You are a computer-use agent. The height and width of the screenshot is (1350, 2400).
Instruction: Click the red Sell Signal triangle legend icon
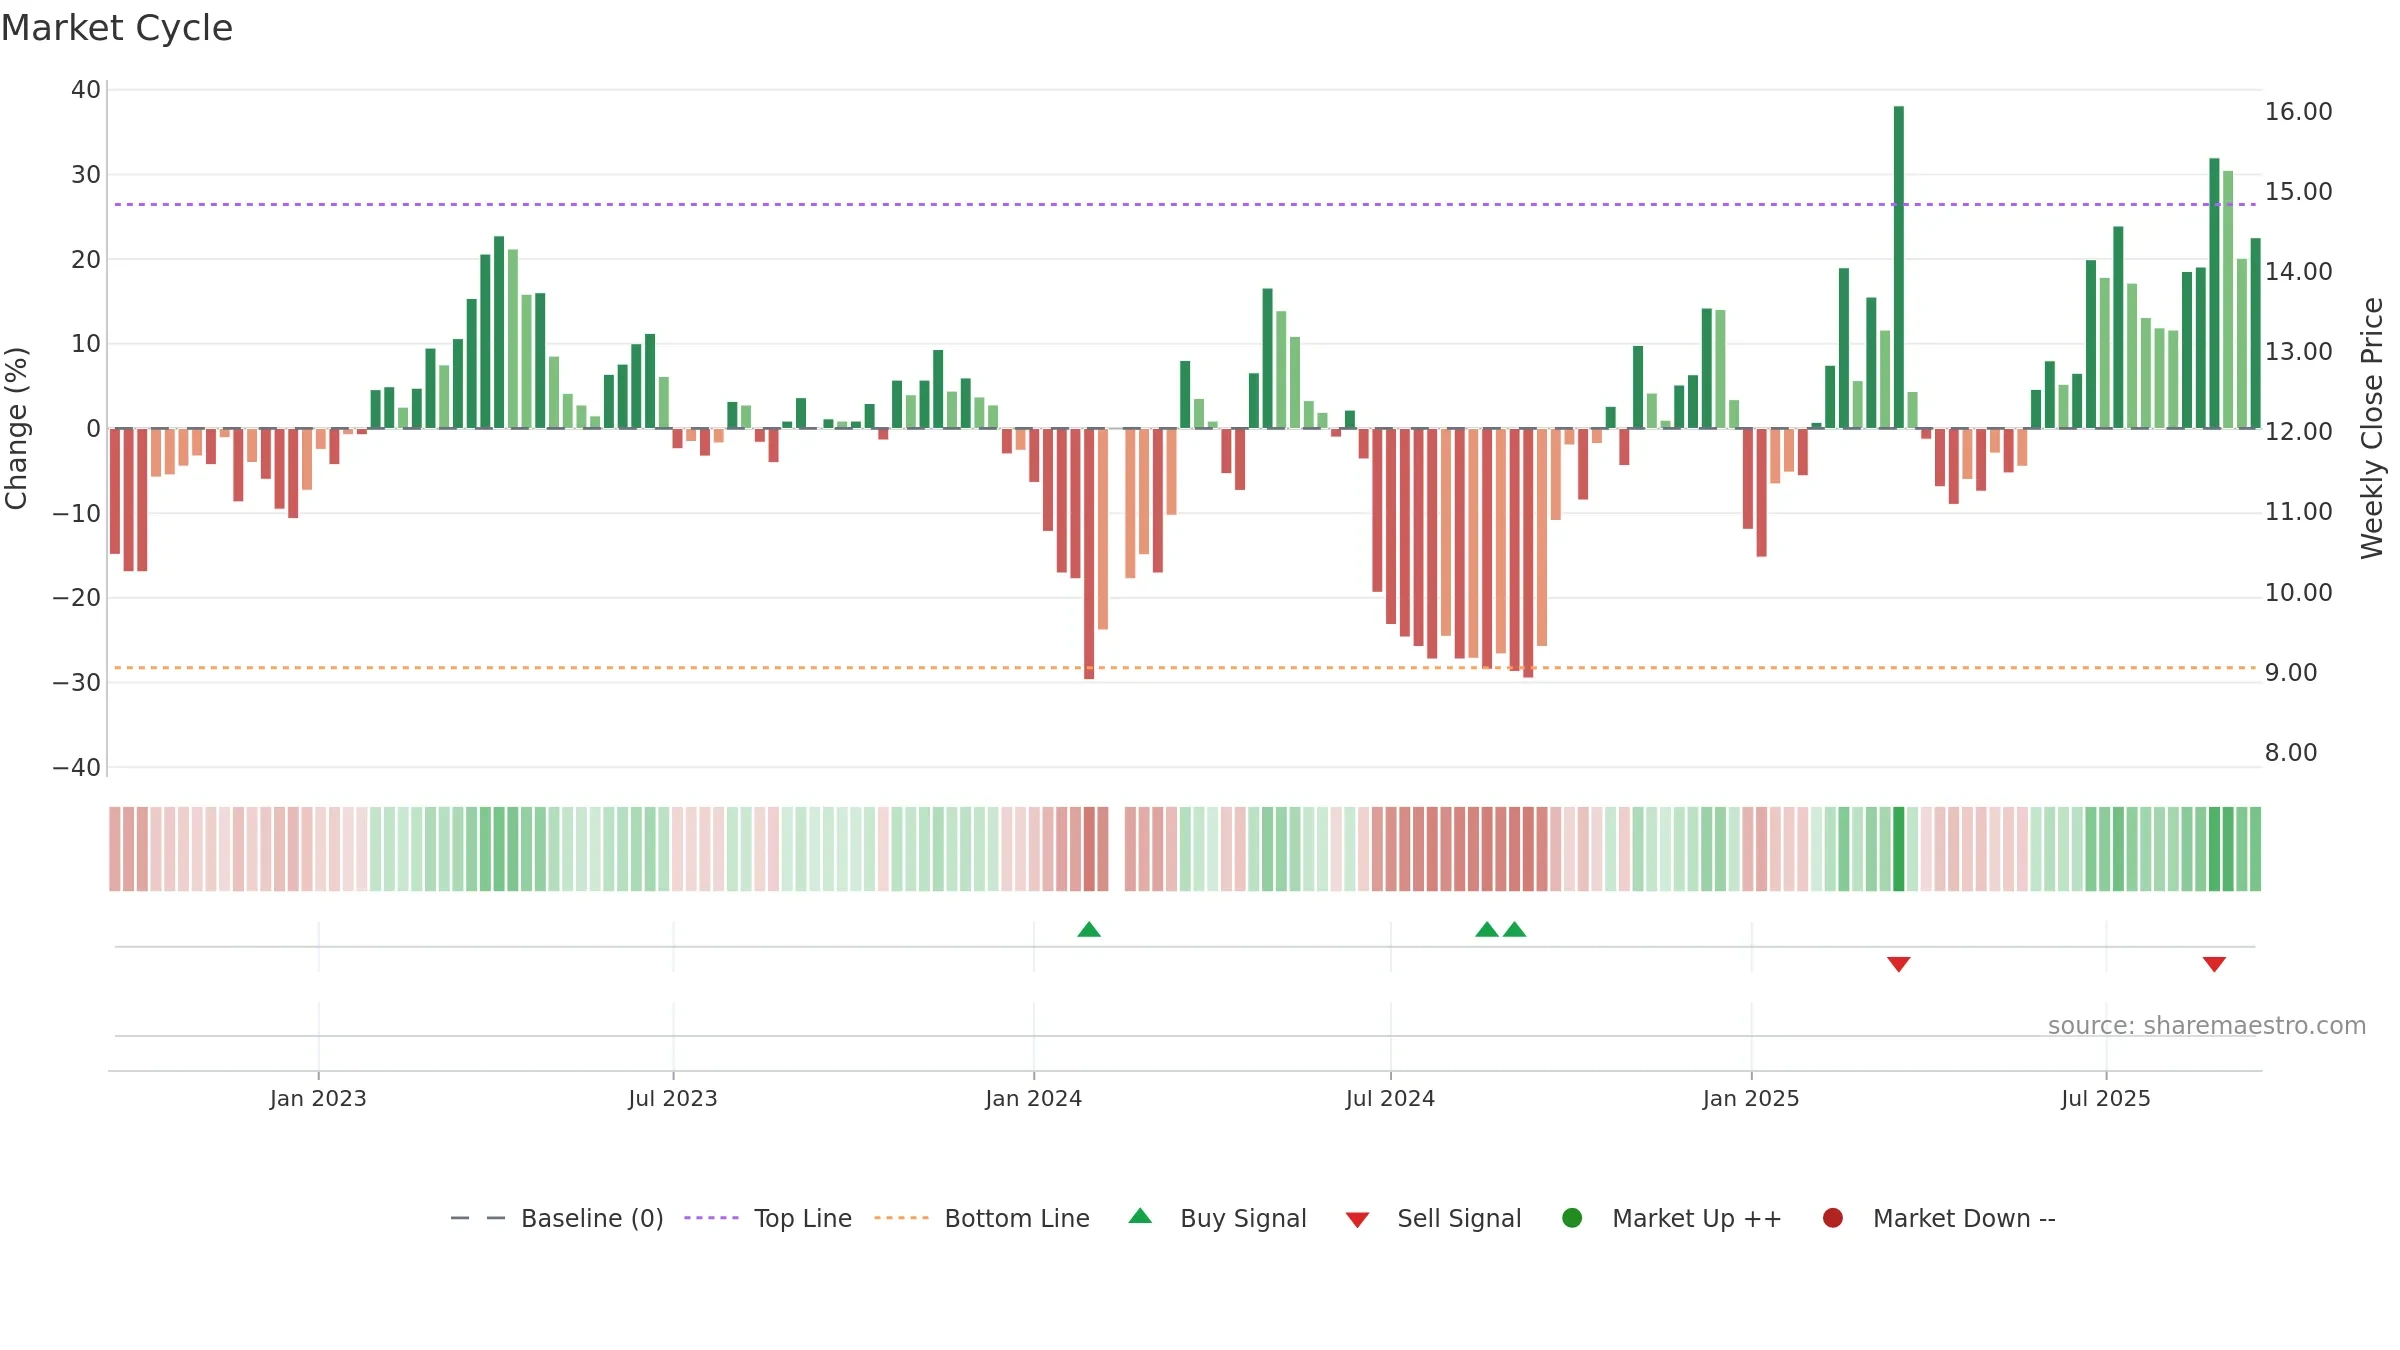pyautogui.click(x=1357, y=1220)
